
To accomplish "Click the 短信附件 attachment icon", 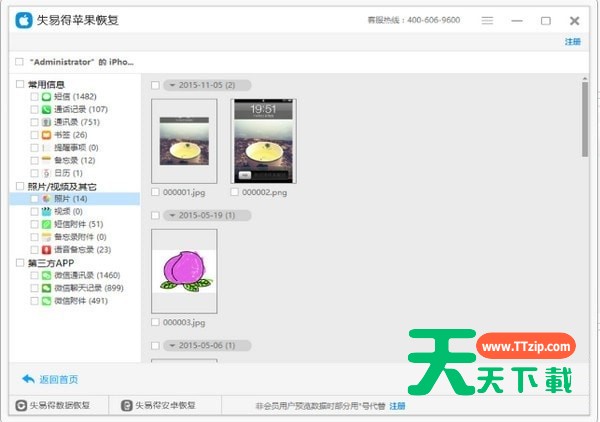I will 47,224.
